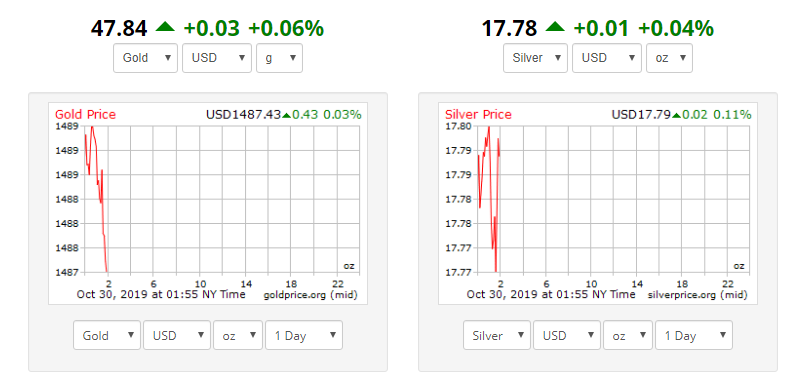
Task: Open the top Gold metal dropdown
Action: (x=145, y=58)
